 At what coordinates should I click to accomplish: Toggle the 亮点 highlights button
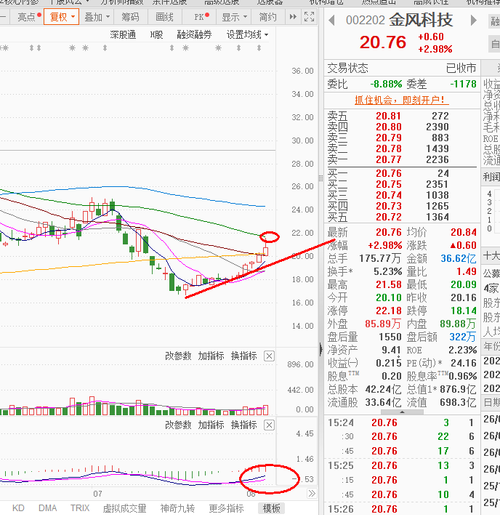(x=29, y=17)
